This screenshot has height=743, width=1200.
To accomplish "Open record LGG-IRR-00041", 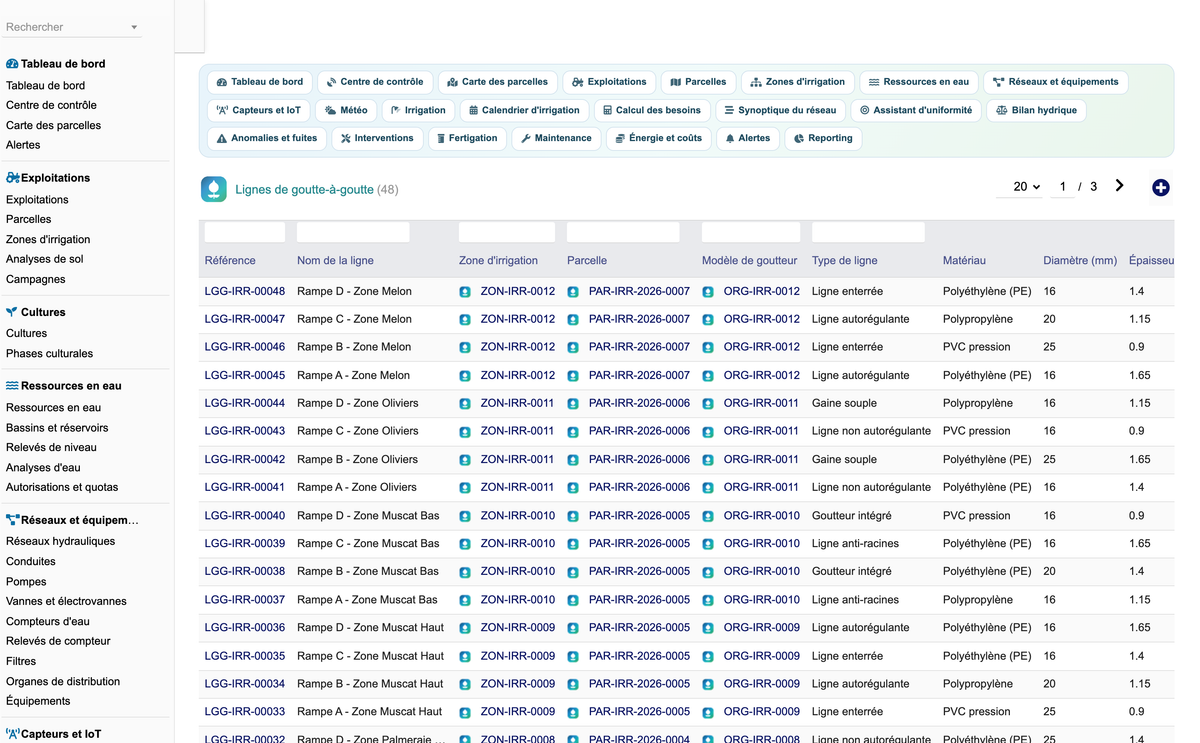I will coord(245,488).
